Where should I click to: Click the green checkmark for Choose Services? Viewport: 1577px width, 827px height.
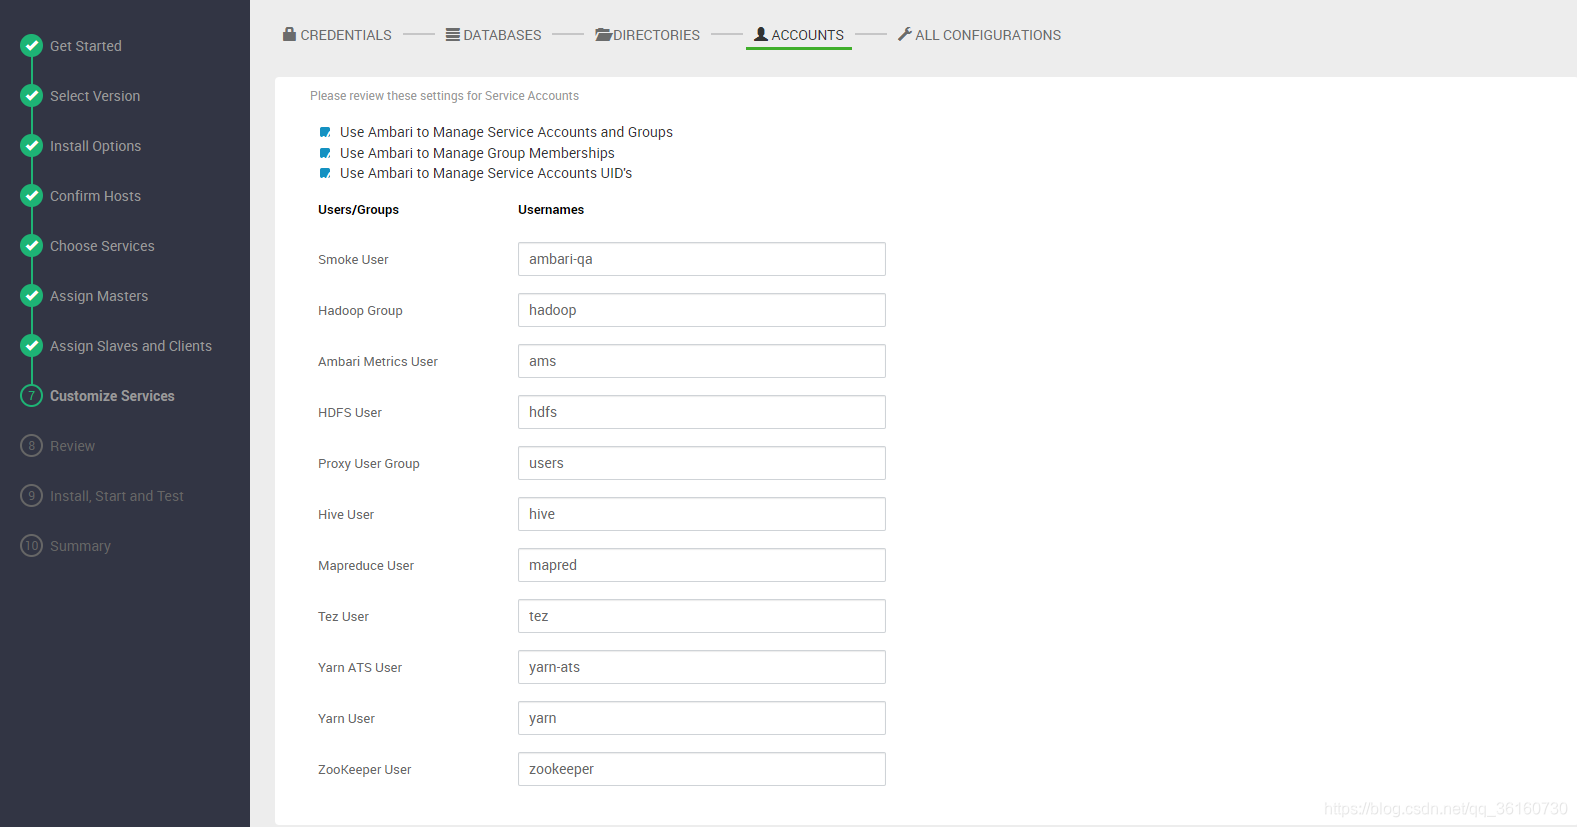[32, 245]
